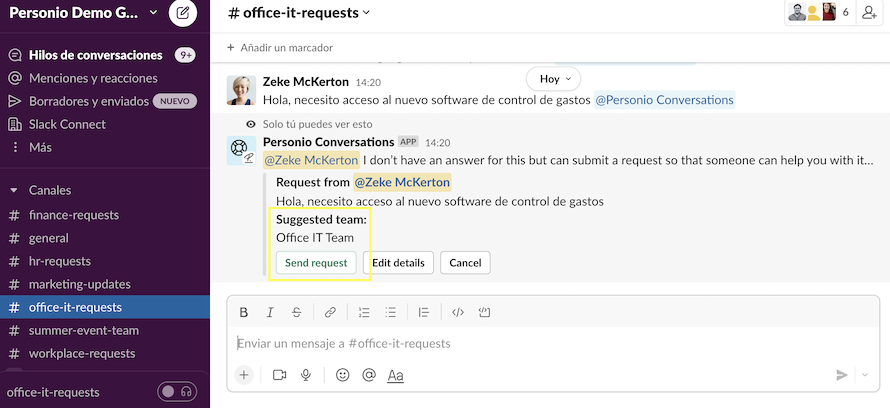Click Añadir un marcador
Screen dimensions: 890x408
click(280, 48)
